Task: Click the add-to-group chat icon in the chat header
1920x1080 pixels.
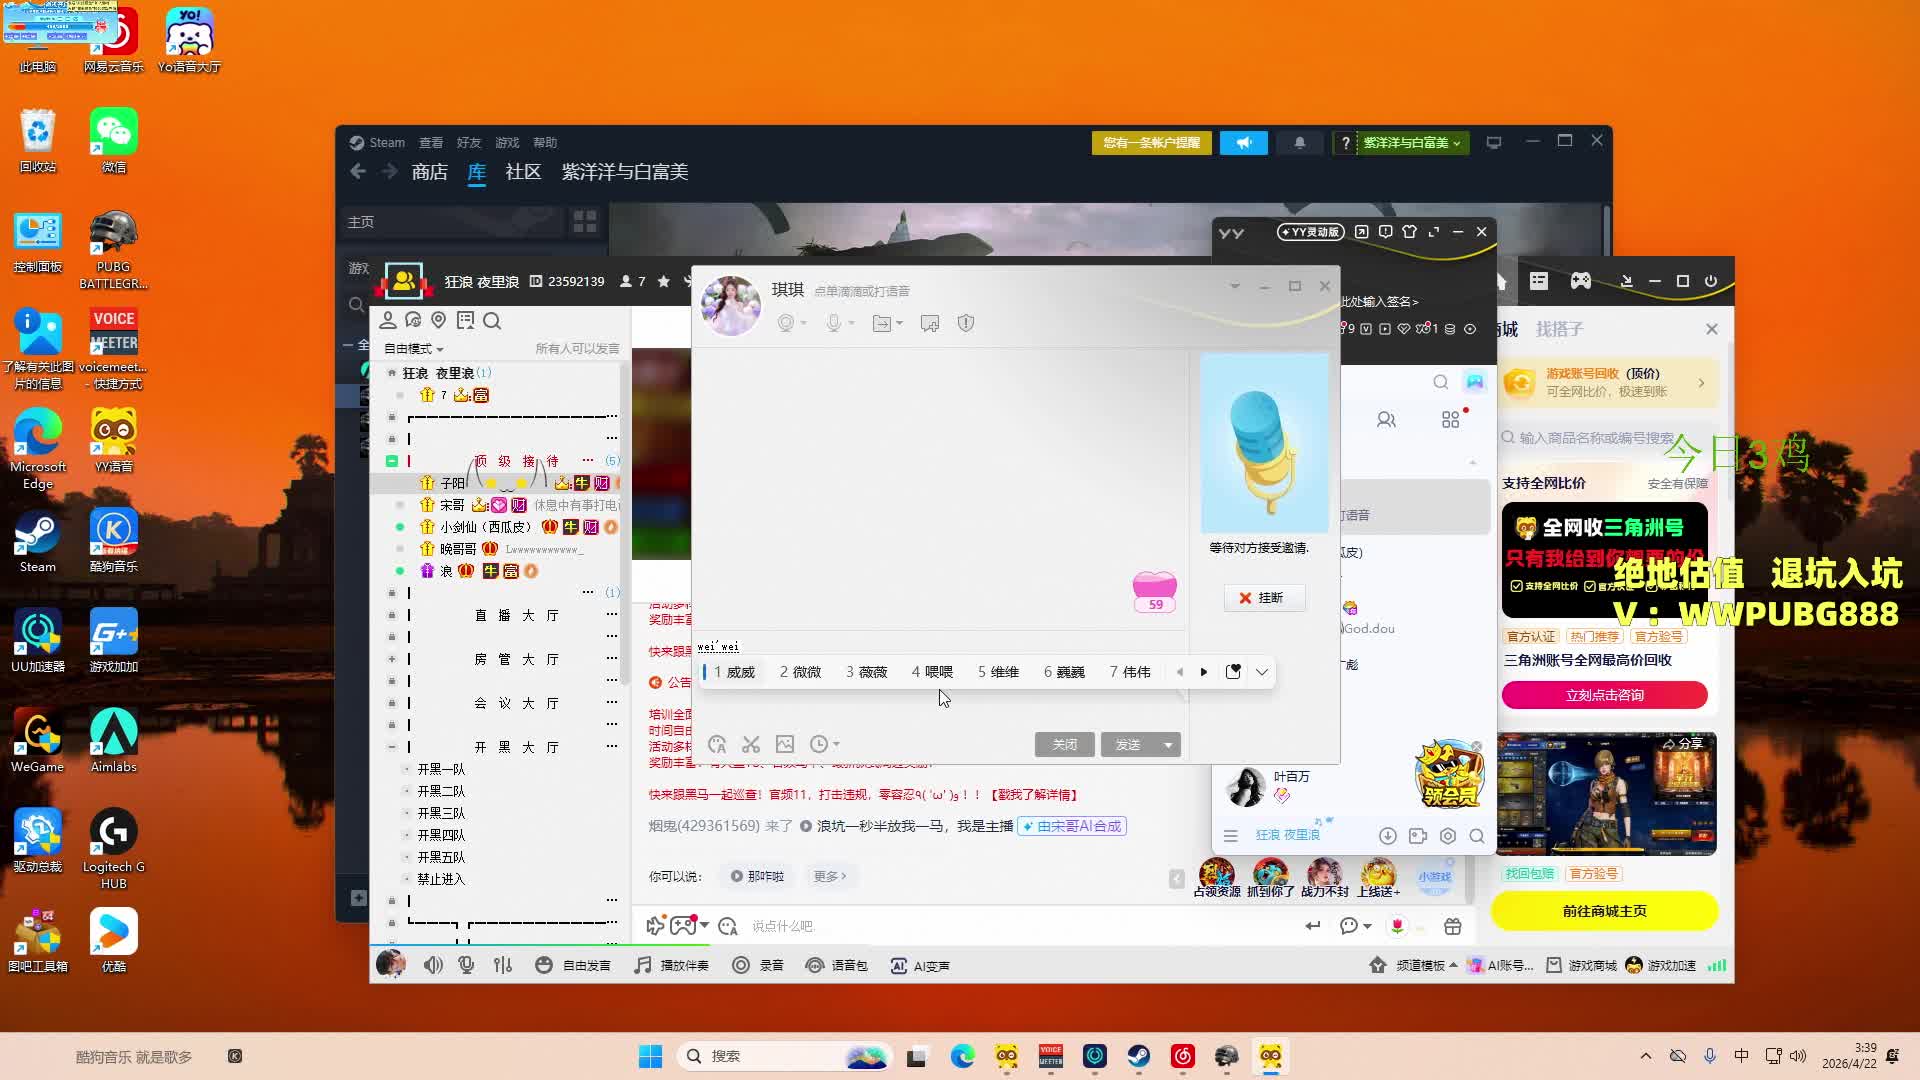Action: [x=930, y=323]
